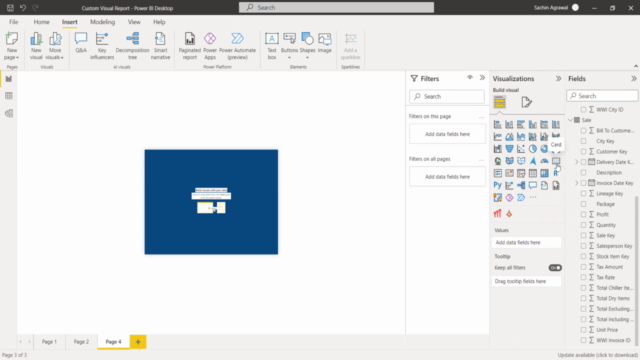Viewport: 640px width, 360px height.
Task: Pick the Waterfall chart visual
Action: pyautogui.click(x=498, y=149)
